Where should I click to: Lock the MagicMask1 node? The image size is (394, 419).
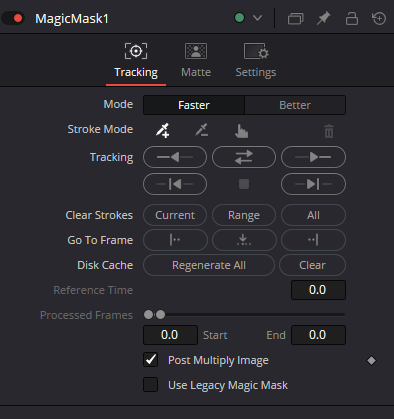[352, 18]
